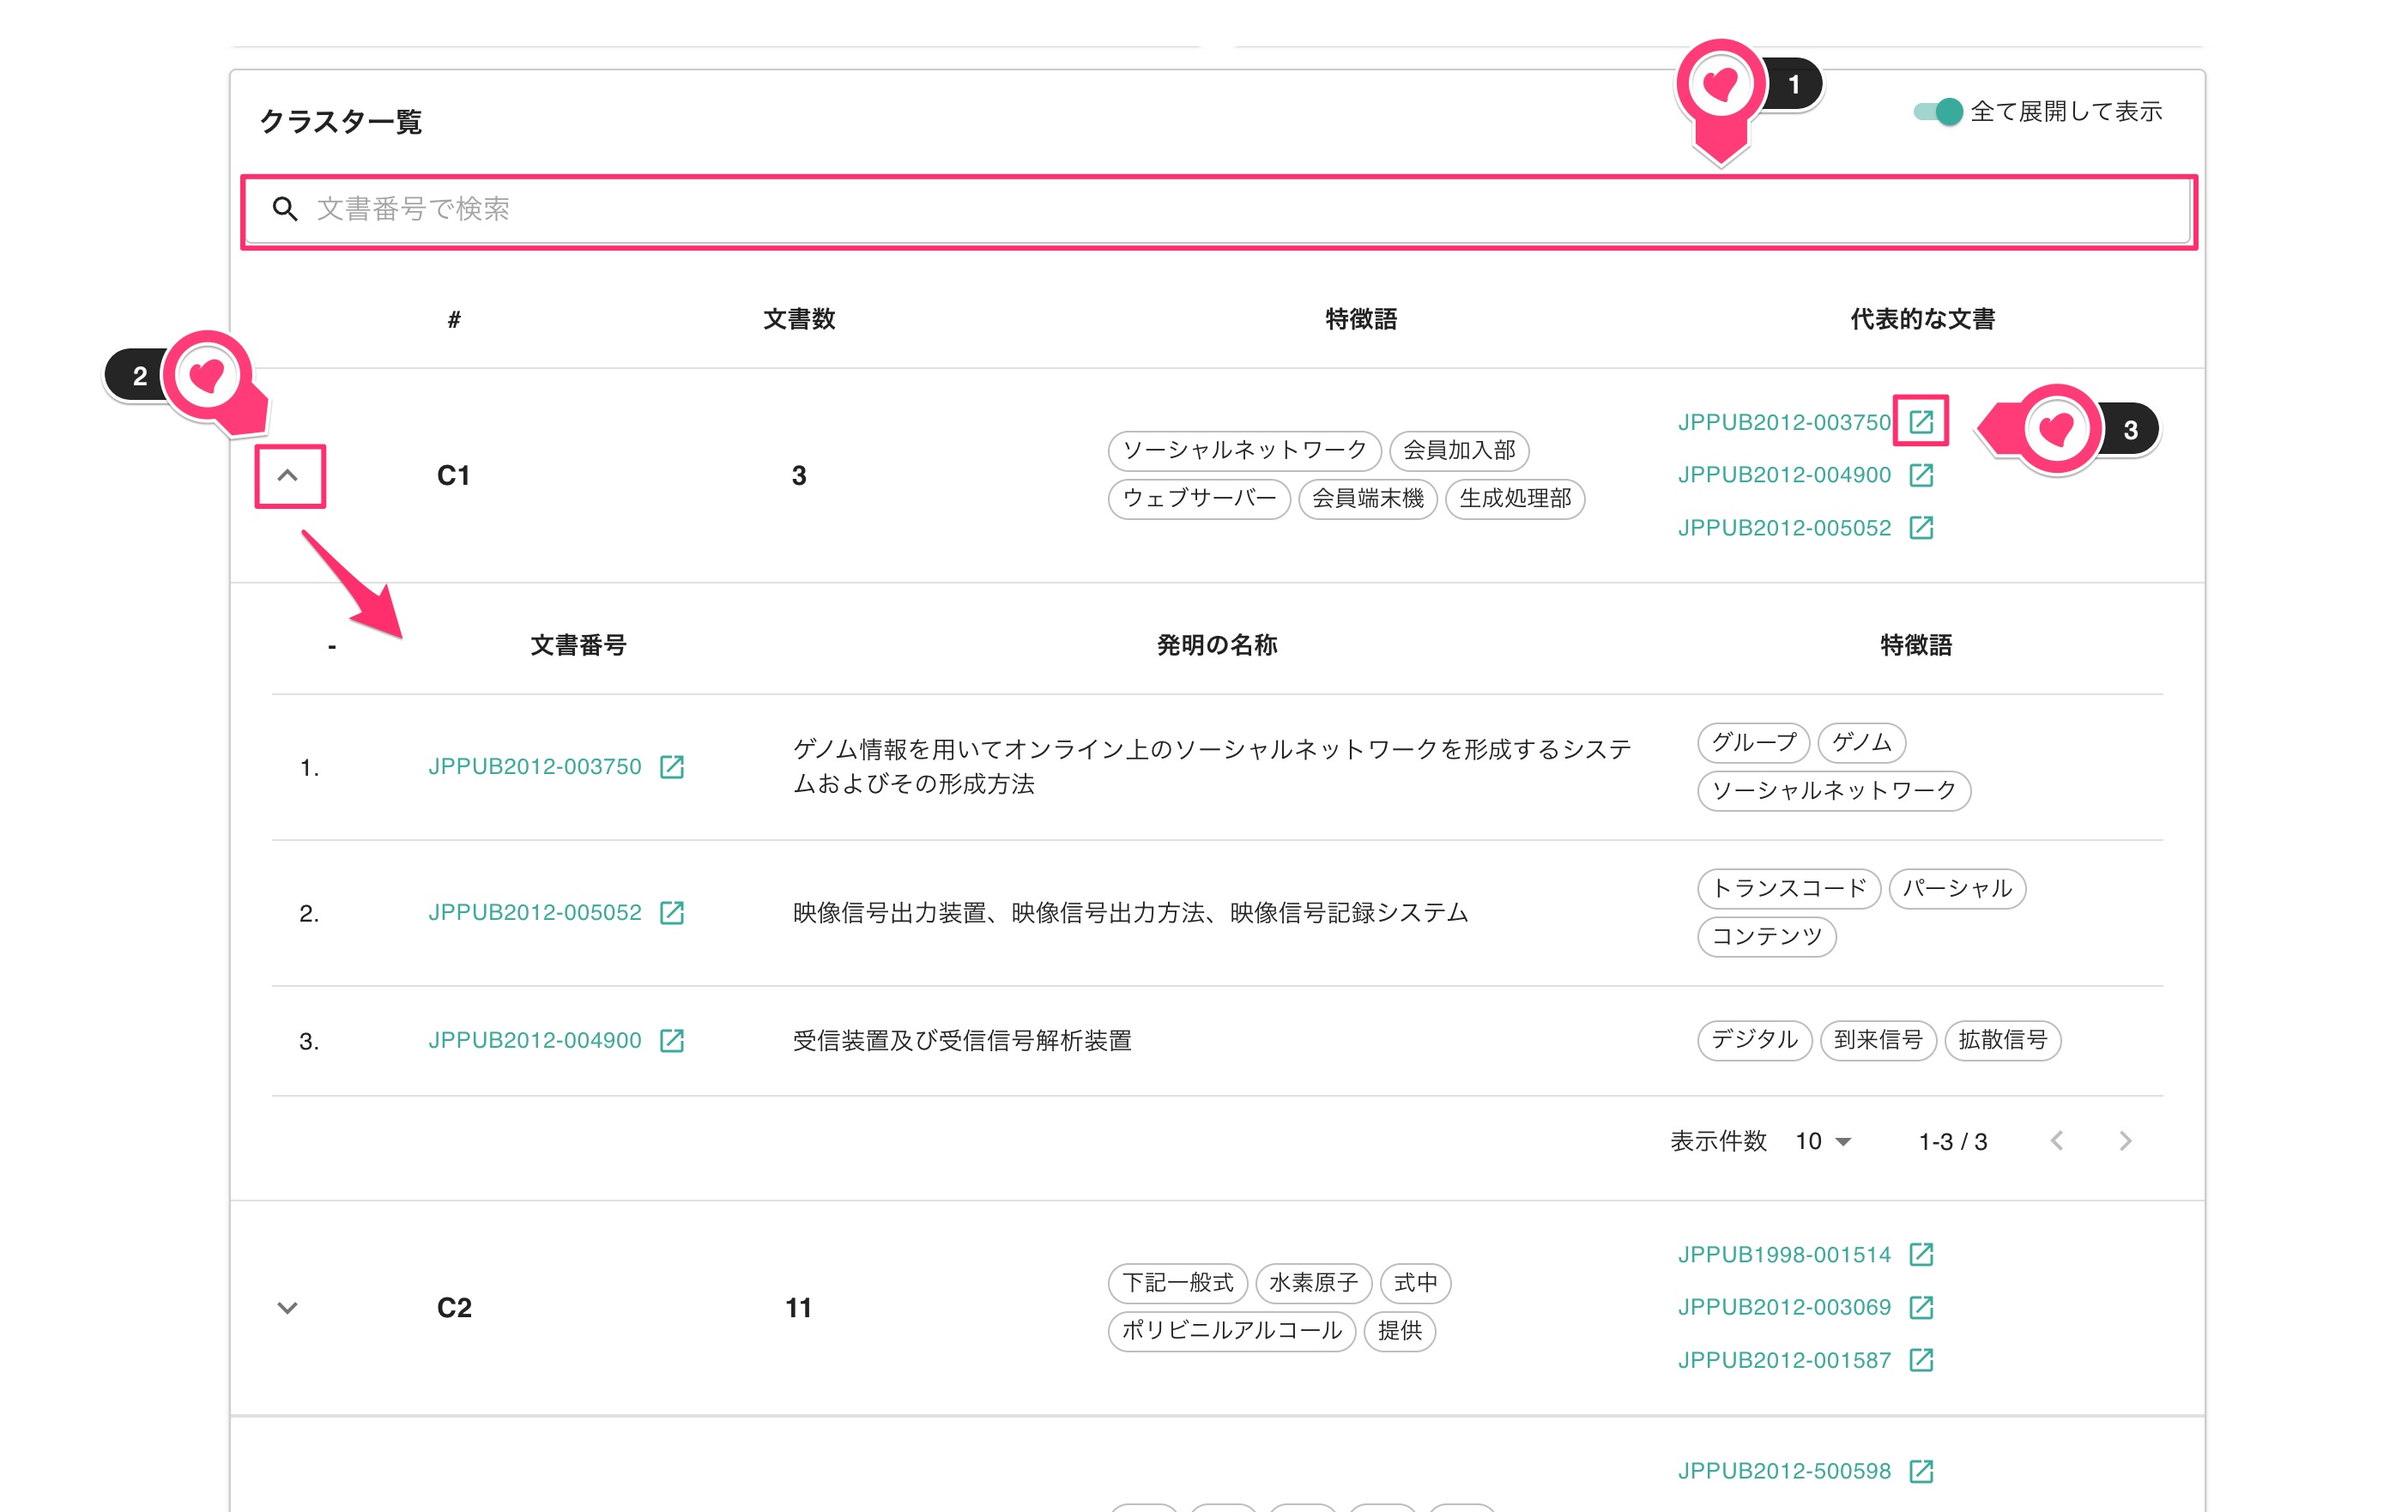Viewport: 2408px width, 1512px height.
Task: Go to next page of C1 documents
Action: 2126,1141
